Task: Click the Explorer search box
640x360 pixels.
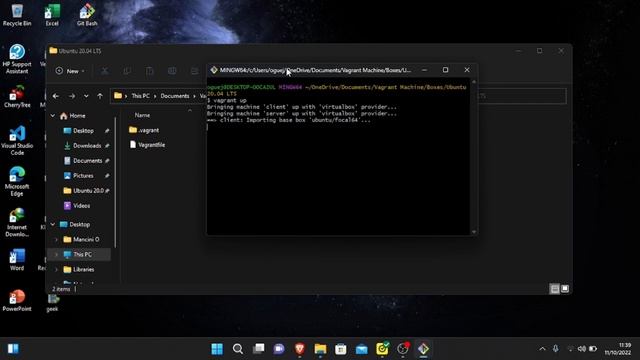Action: (522, 96)
